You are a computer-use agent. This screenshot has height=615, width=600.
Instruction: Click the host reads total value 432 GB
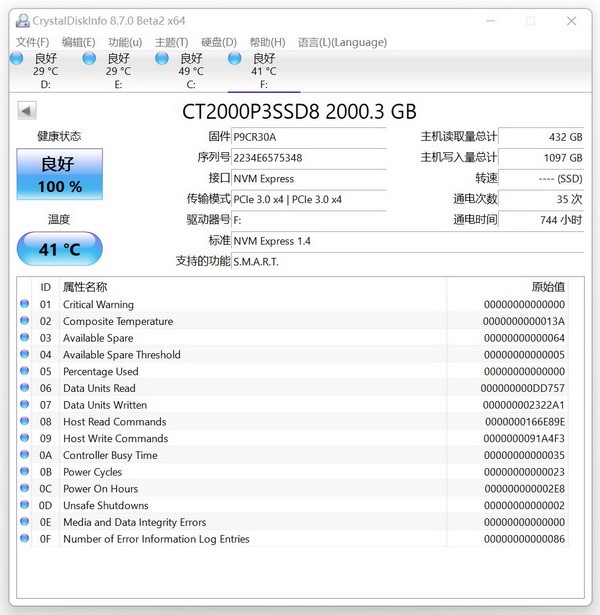(541, 137)
